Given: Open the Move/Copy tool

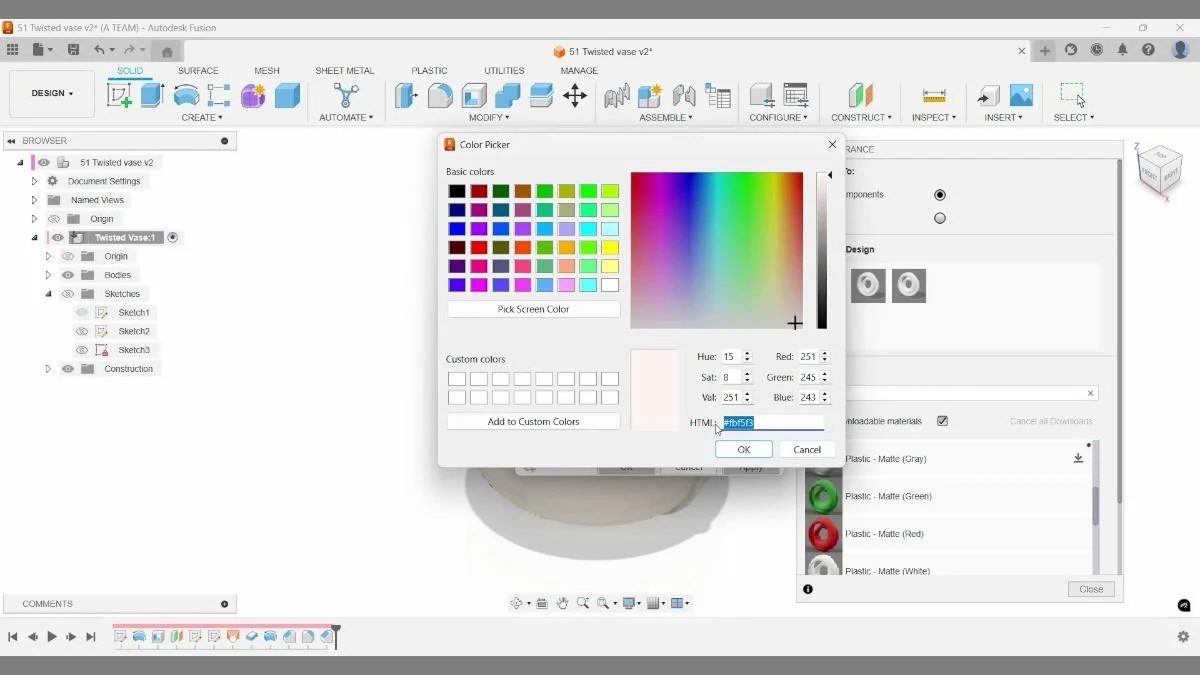Looking at the screenshot, I should (575, 96).
